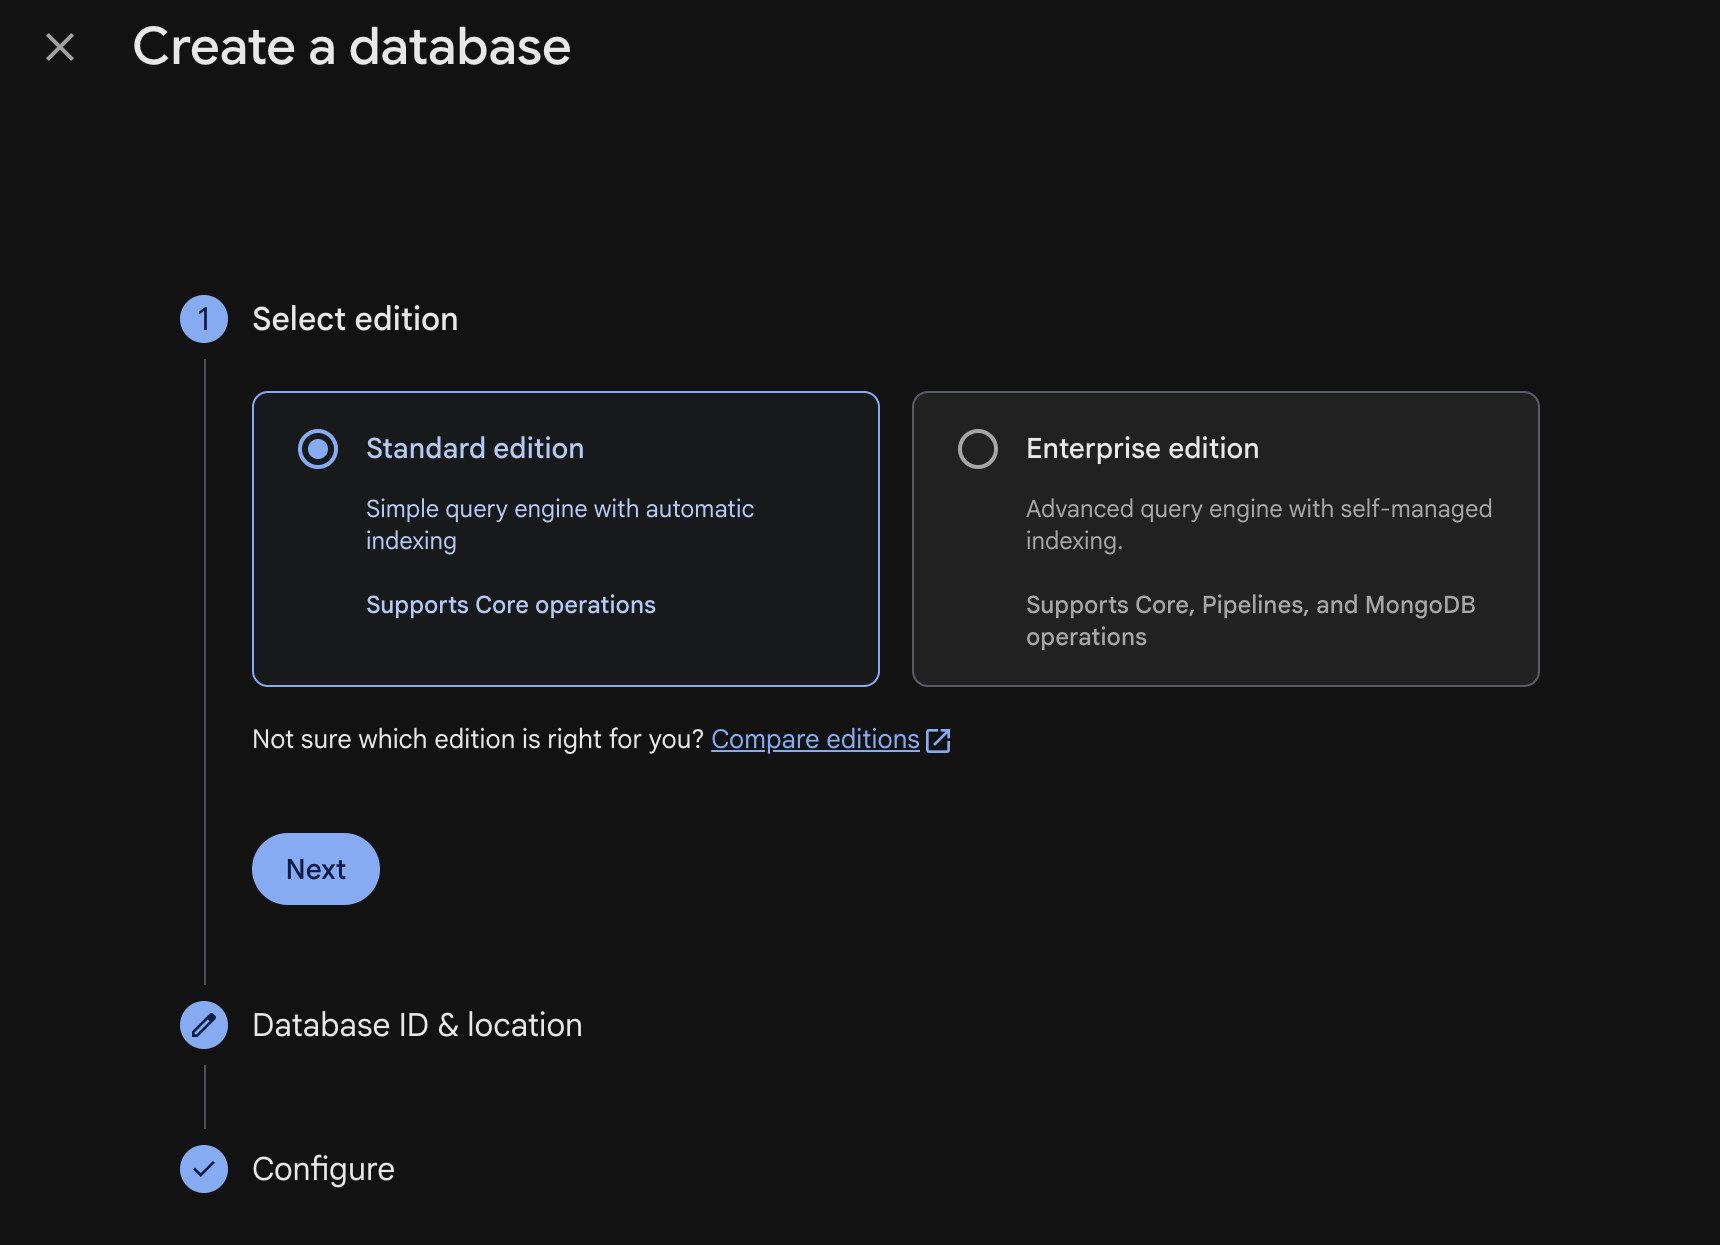The height and width of the screenshot is (1245, 1720).
Task: Click the checkmark icon beside Configure
Action: click(204, 1168)
